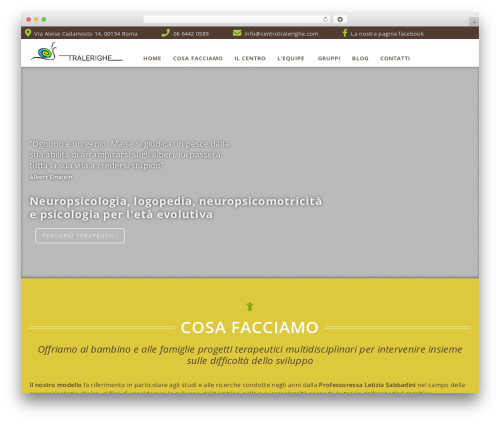This screenshot has width=500, height=423.
Task: Click the Albert Einstein attribution text
Action: coord(51,177)
